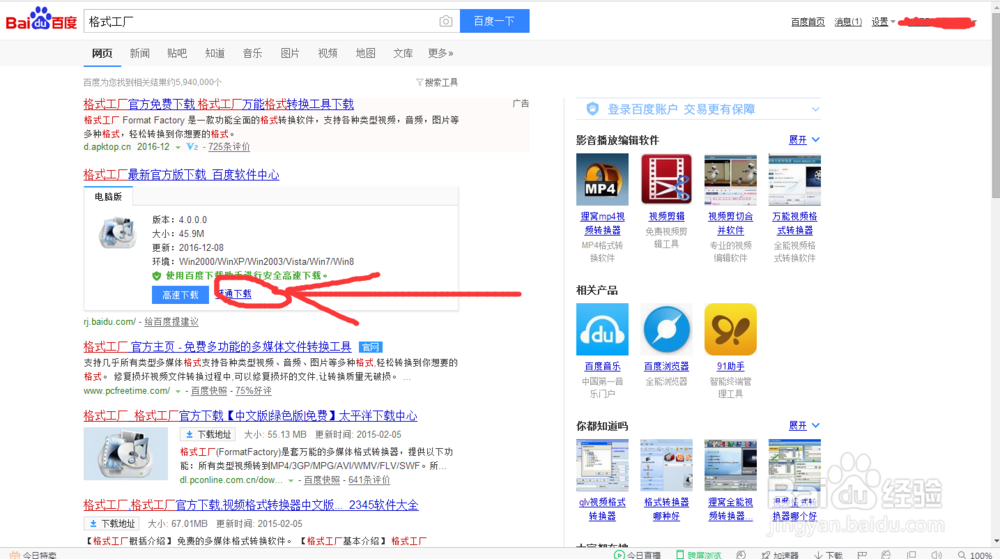
Task: Click the 官网 badge next to pcfreetime result
Action: pos(370,347)
